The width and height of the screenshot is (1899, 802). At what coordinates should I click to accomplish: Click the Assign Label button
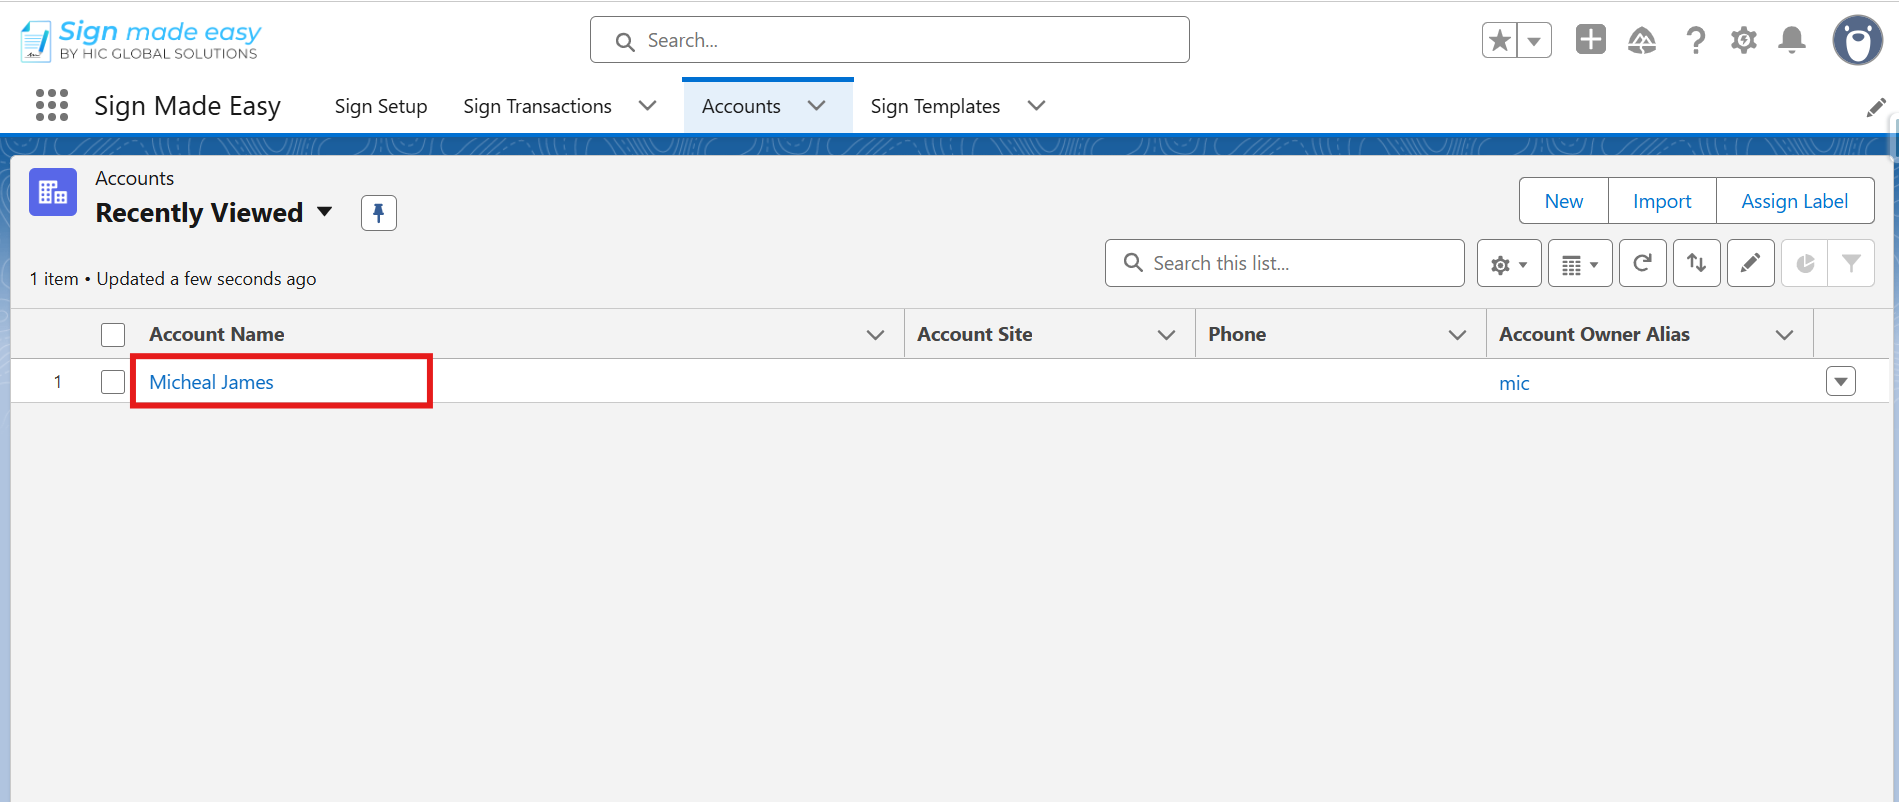[x=1795, y=201]
